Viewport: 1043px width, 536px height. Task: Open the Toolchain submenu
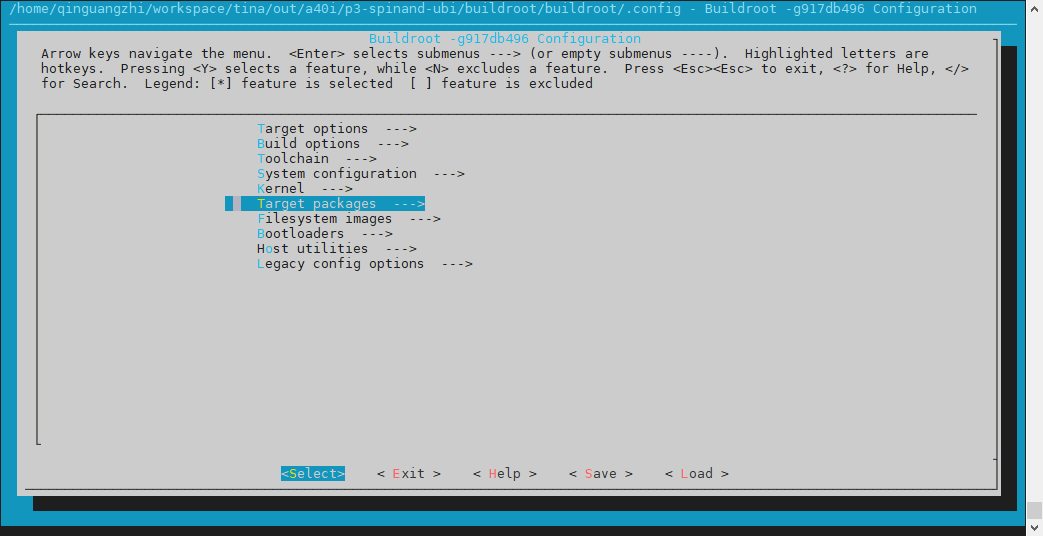click(317, 158)
